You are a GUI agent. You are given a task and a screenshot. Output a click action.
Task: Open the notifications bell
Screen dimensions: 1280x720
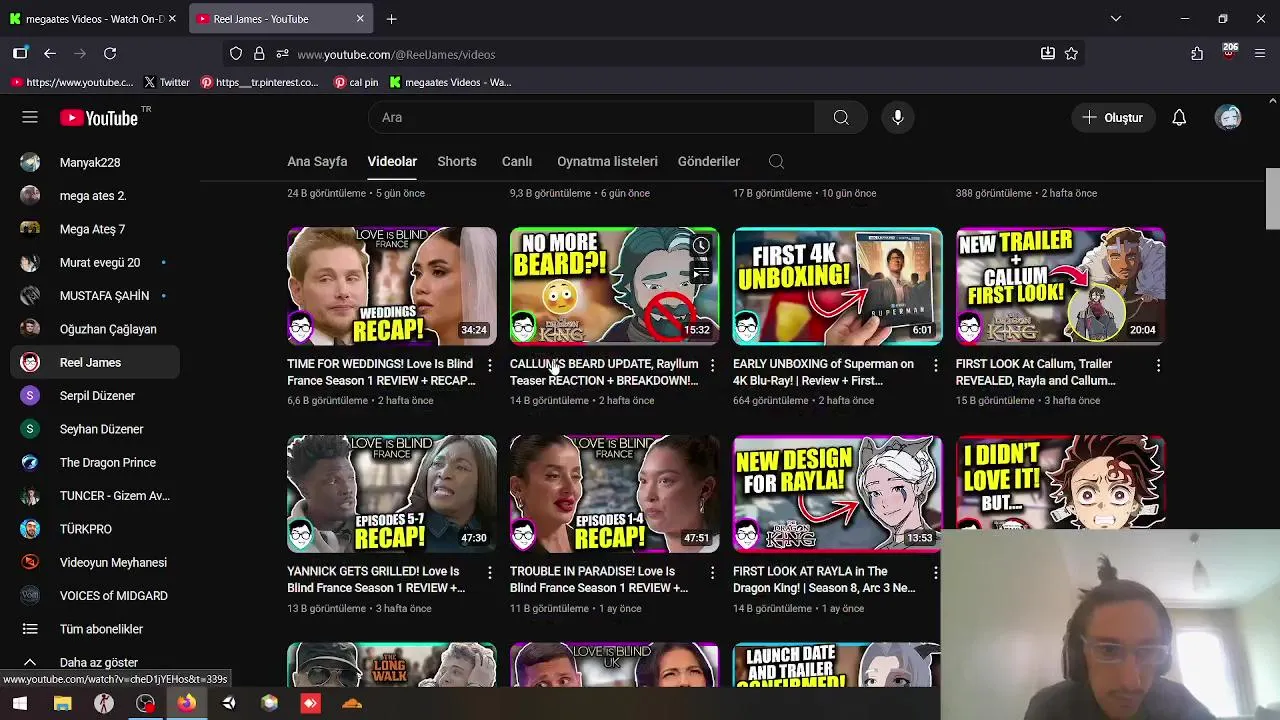pos(1179,118)
